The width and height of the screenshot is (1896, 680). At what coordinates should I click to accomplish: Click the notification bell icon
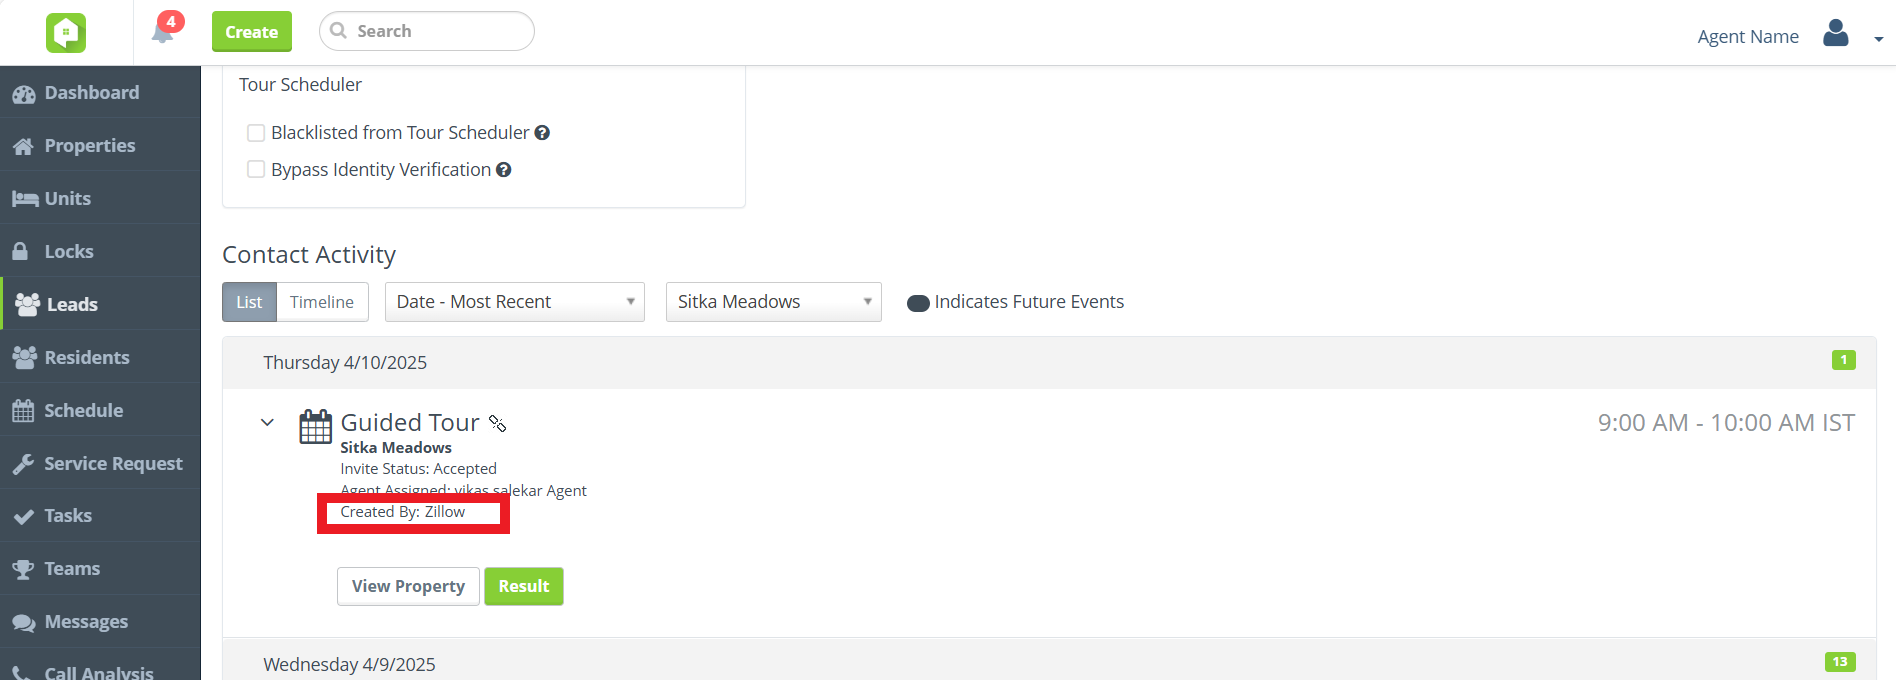(162, 33)
